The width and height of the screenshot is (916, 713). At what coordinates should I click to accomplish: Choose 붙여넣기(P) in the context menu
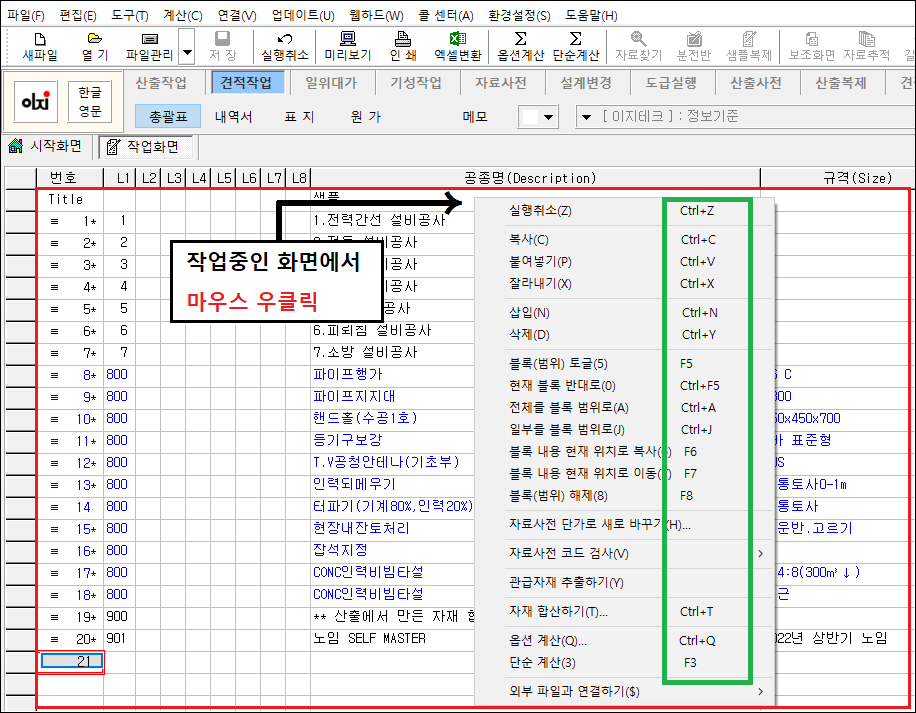[624, 262]
